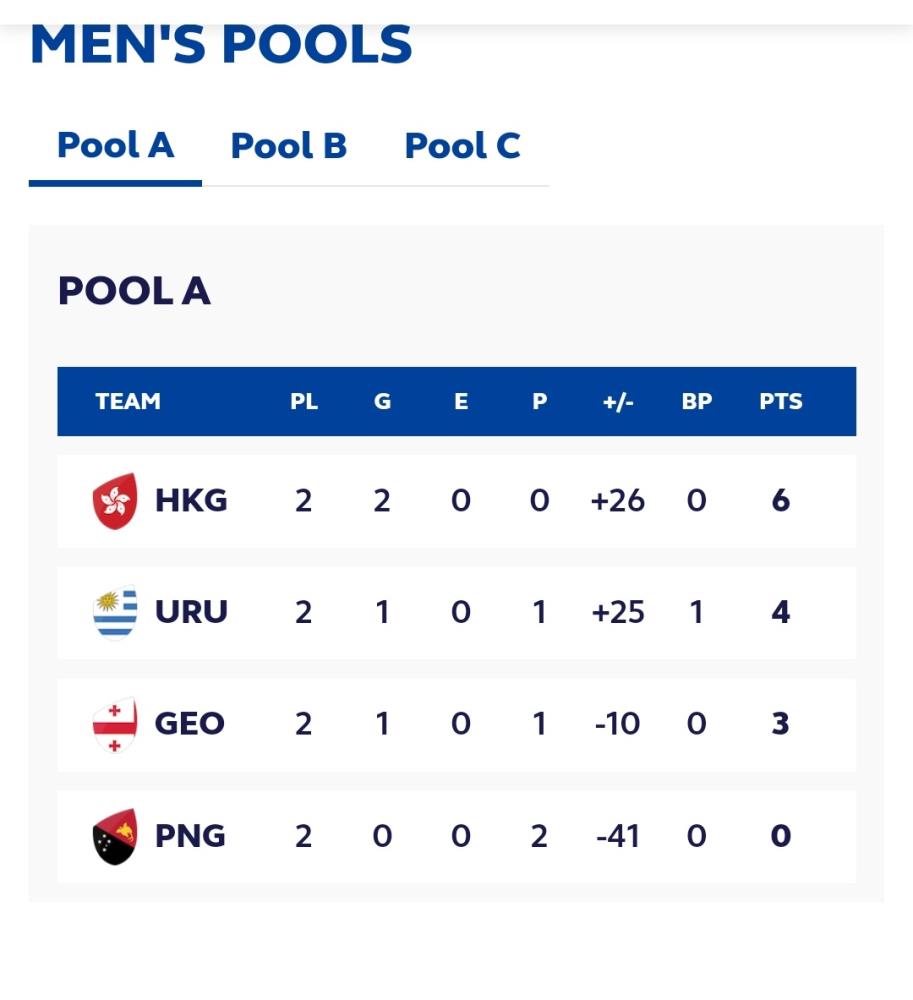Click the Hong Kong team crest icon

coord(115,501)
